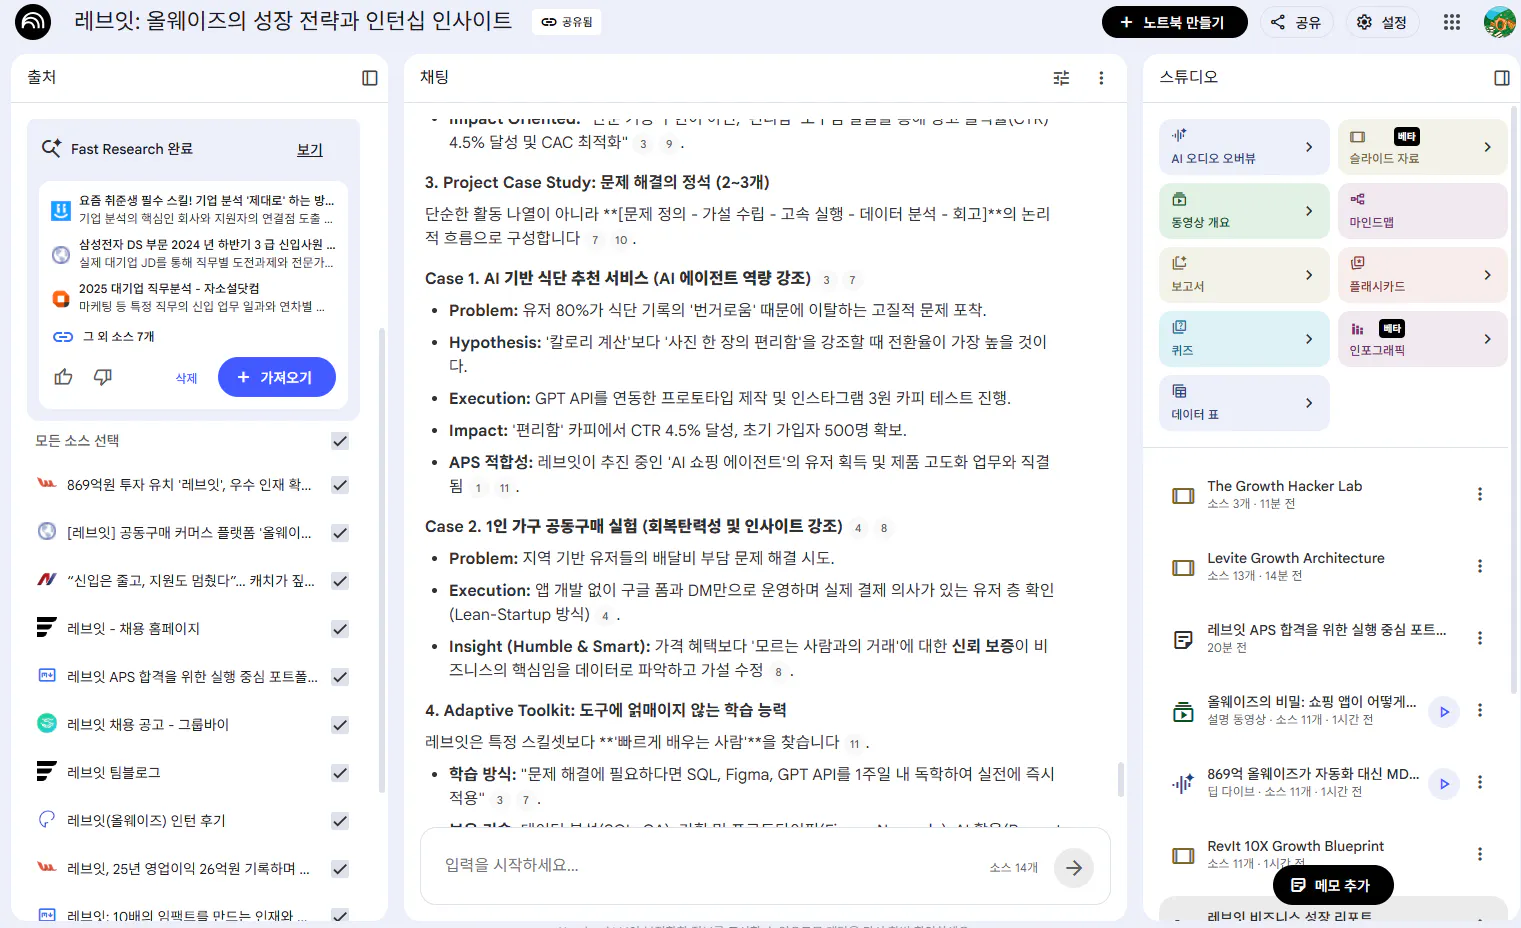Click 메모 추가 button
1521x928 pixels.
tap(1332, 885)
